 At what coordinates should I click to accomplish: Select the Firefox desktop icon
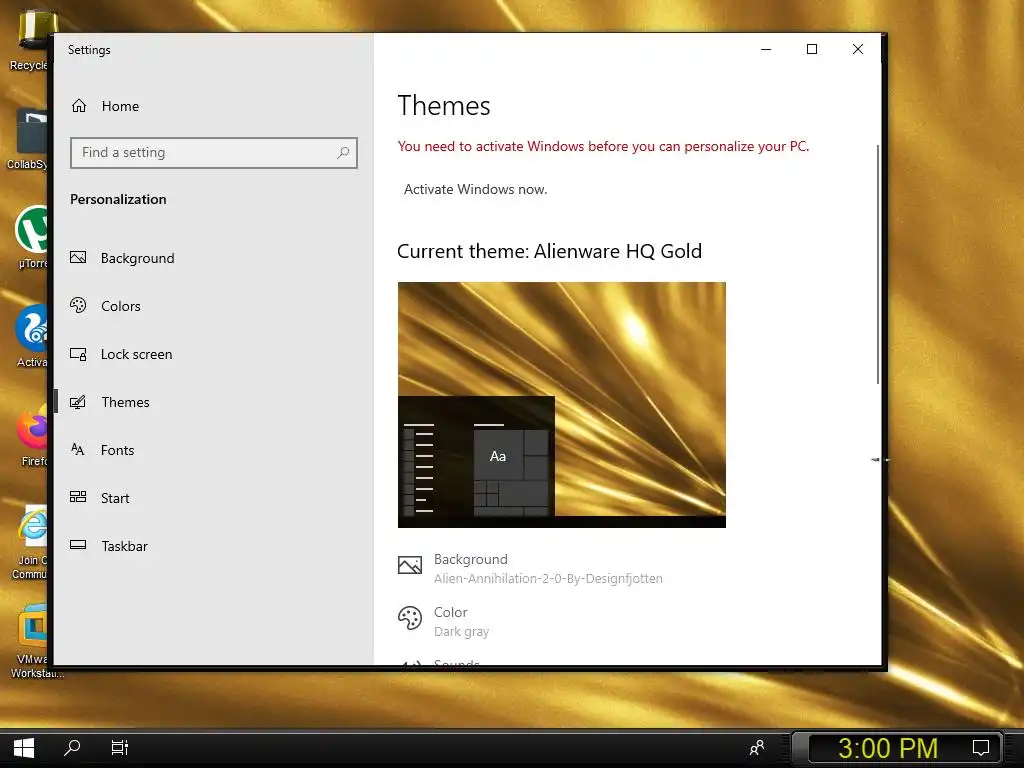[x=31, y=436]
